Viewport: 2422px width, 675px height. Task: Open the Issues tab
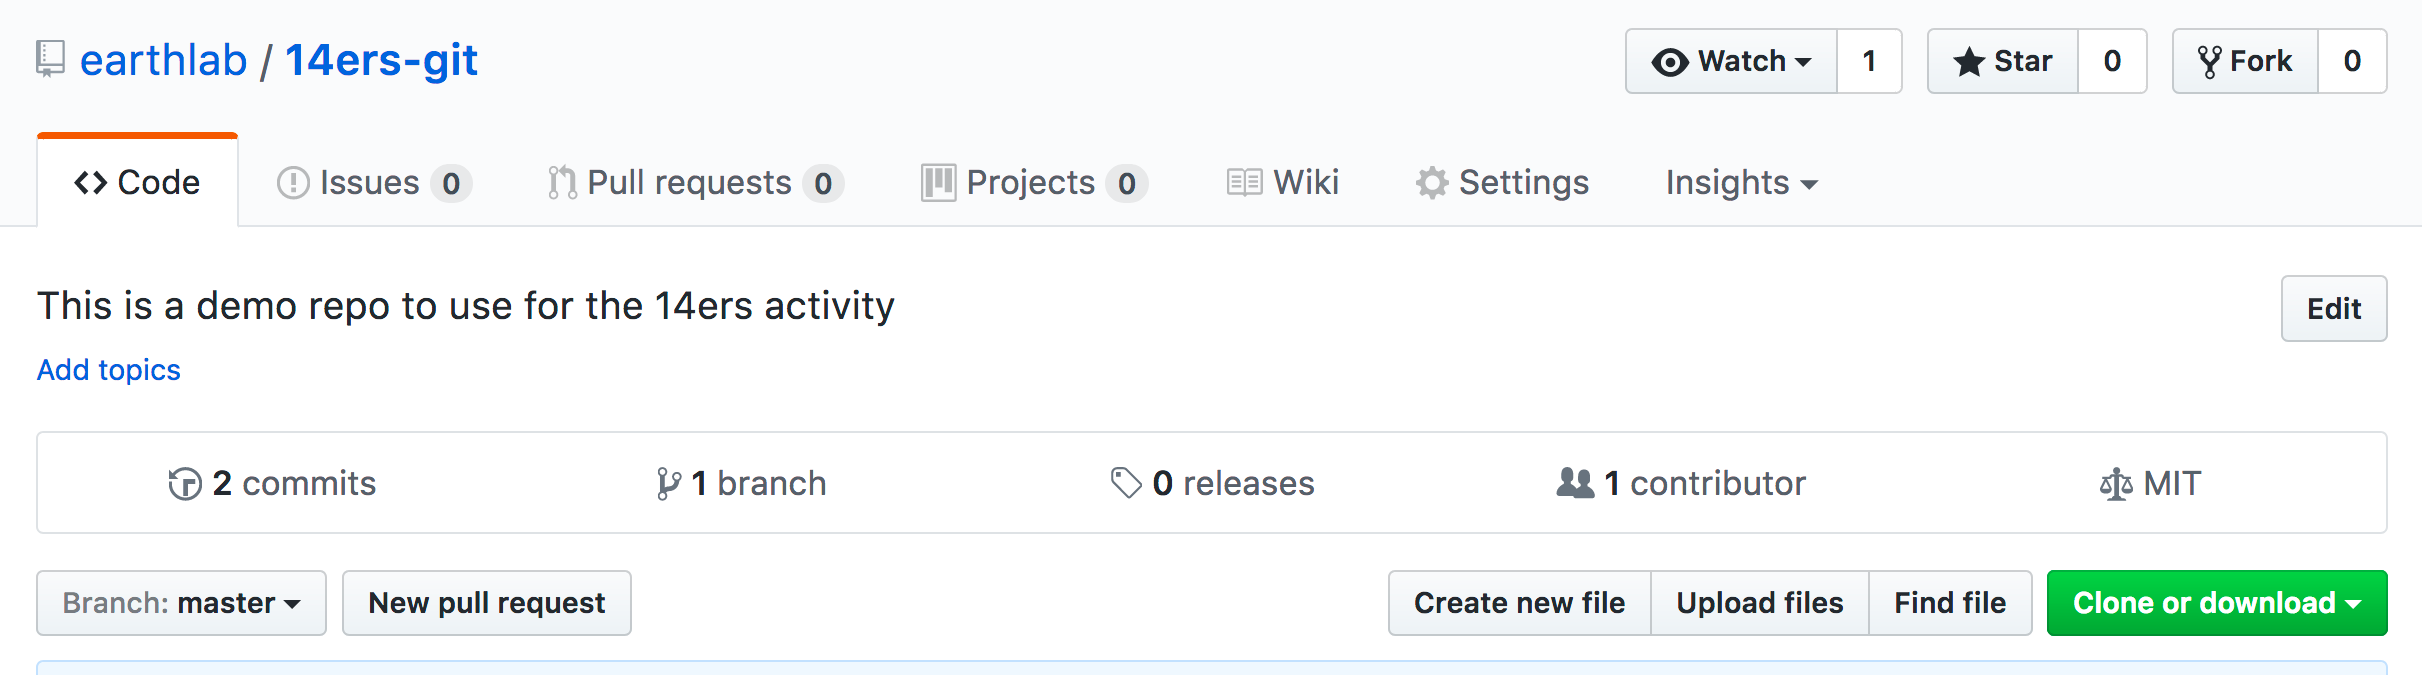pyautogui.click(x=373, y=182)
